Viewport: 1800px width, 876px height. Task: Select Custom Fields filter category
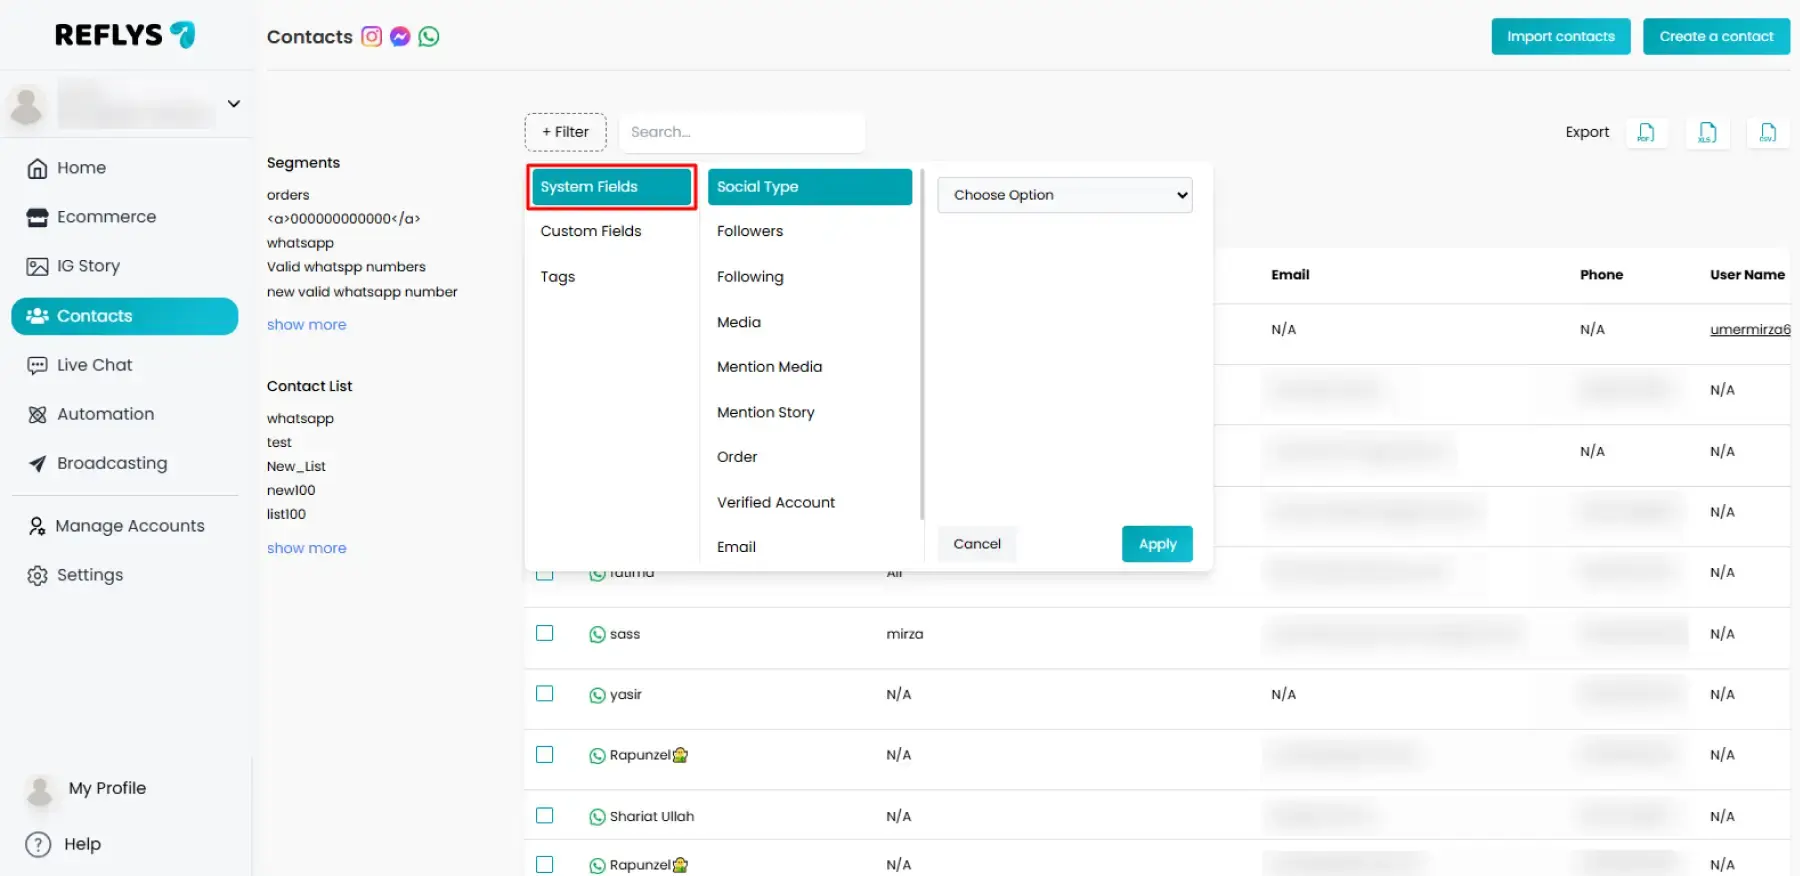click(591, 231)
